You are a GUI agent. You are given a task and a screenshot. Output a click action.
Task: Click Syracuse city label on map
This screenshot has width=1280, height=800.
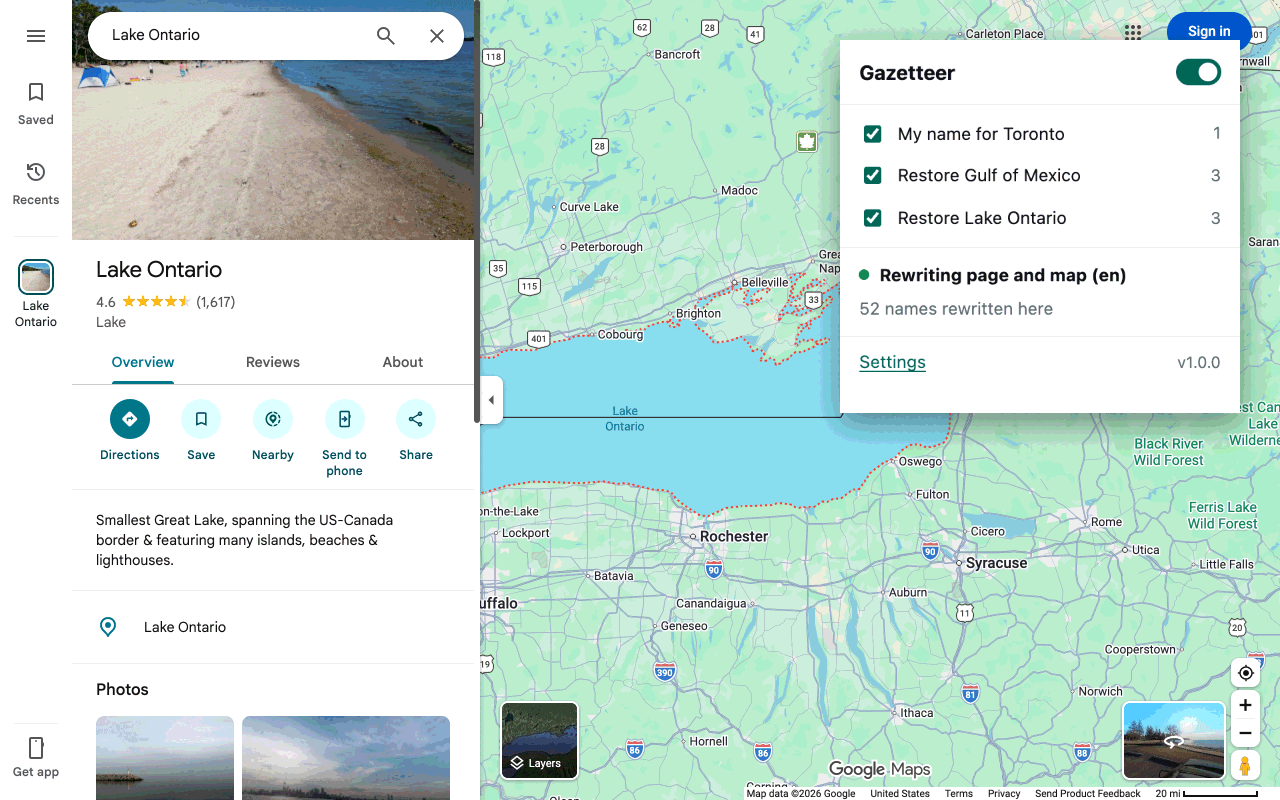(x=997, y=563)
